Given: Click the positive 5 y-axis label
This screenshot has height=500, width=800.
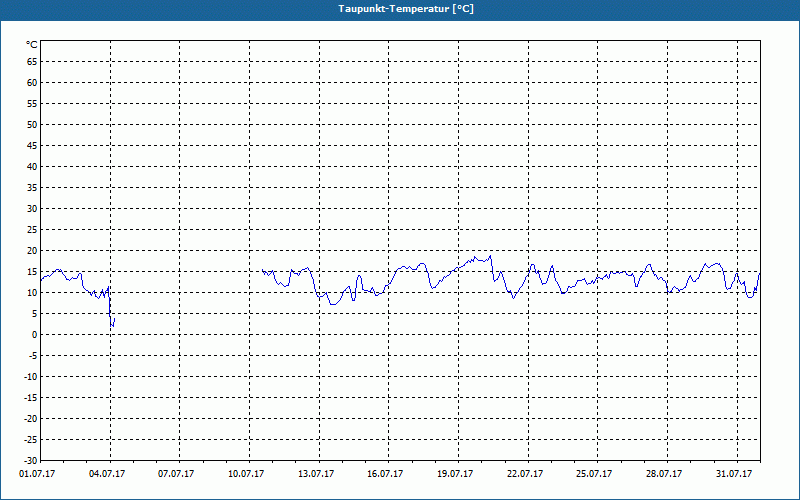Looking at the screenshot, I should coord(35,314).
